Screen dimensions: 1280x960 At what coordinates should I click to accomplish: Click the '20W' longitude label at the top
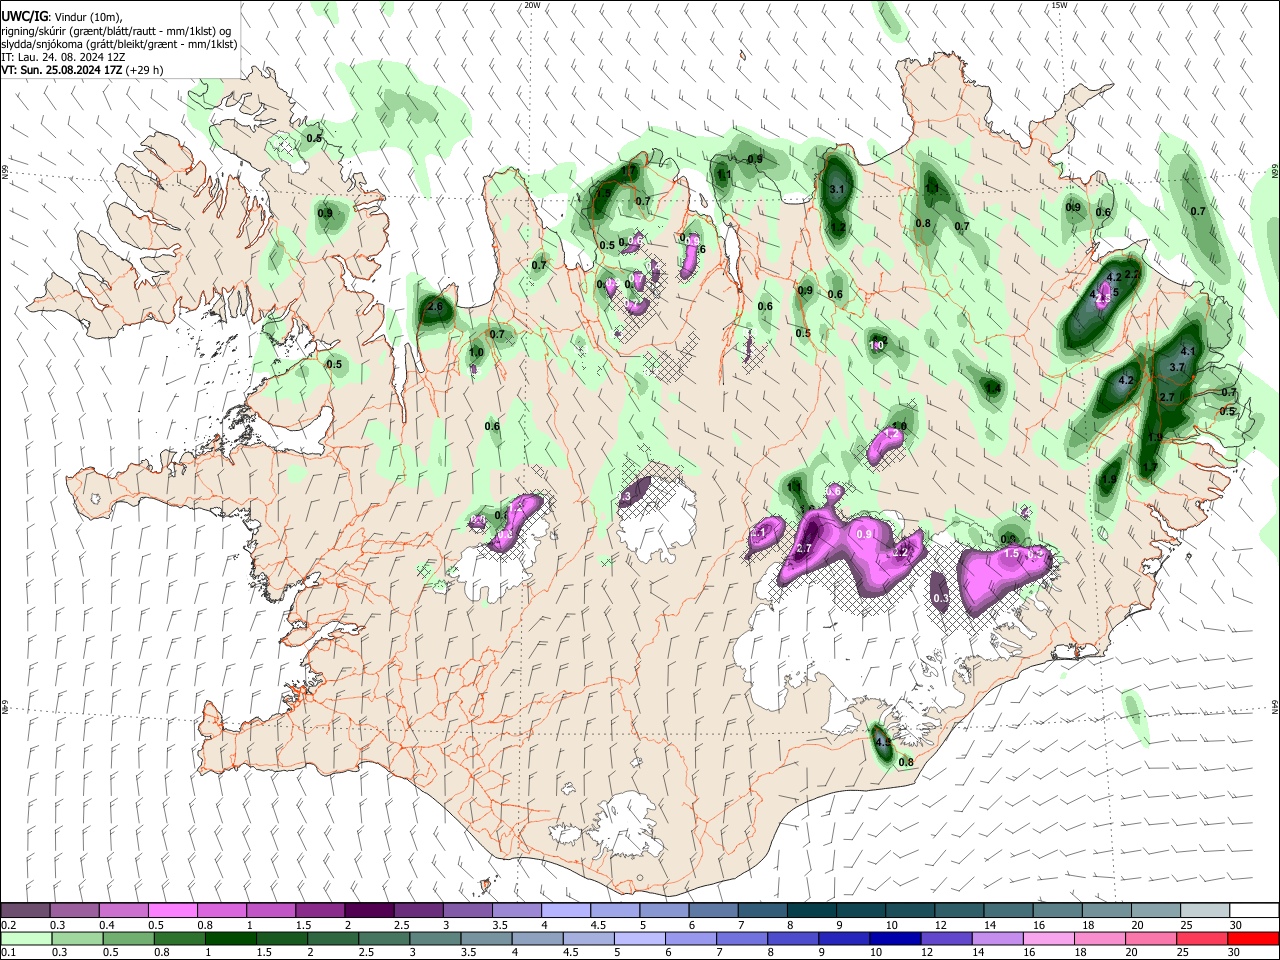(x=532, y=5)
